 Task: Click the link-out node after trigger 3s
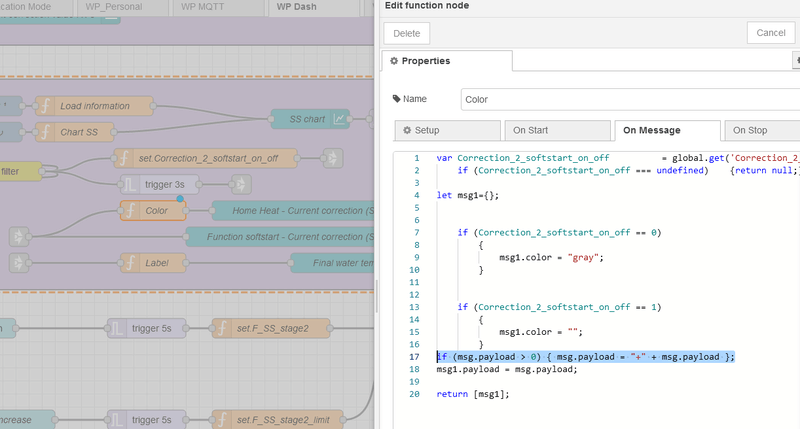[240, 184]
